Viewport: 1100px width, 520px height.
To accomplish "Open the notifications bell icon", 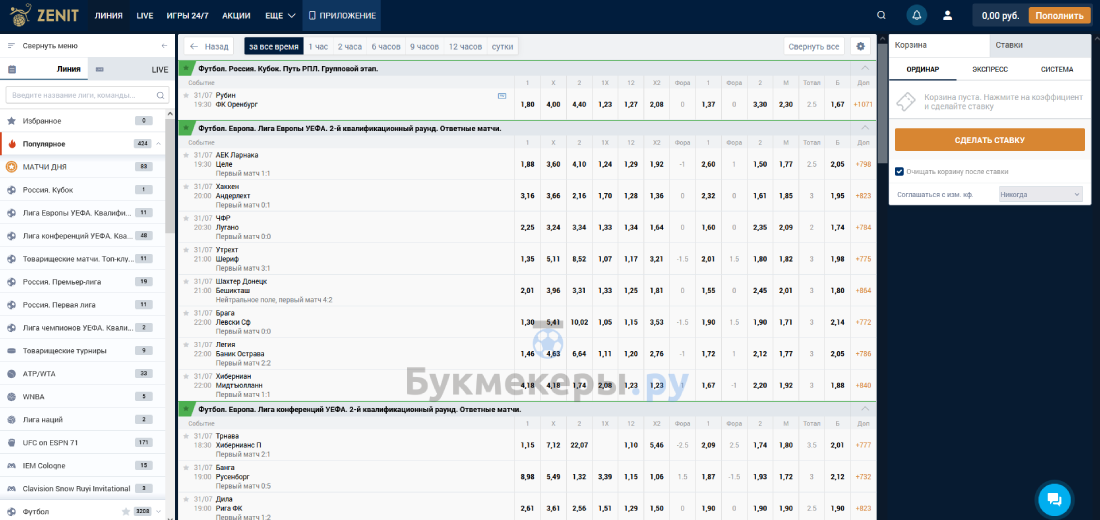I will (x=916, y=15).
